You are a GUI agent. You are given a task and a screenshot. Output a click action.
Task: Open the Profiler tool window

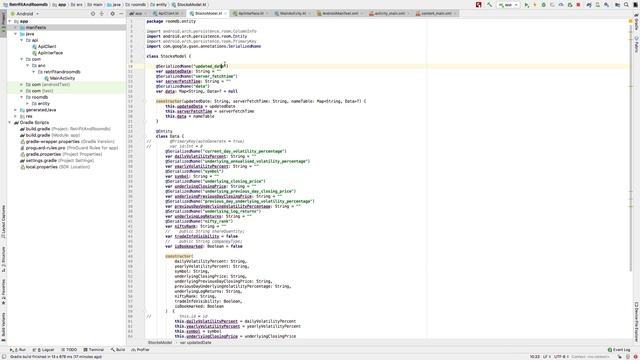140,350
